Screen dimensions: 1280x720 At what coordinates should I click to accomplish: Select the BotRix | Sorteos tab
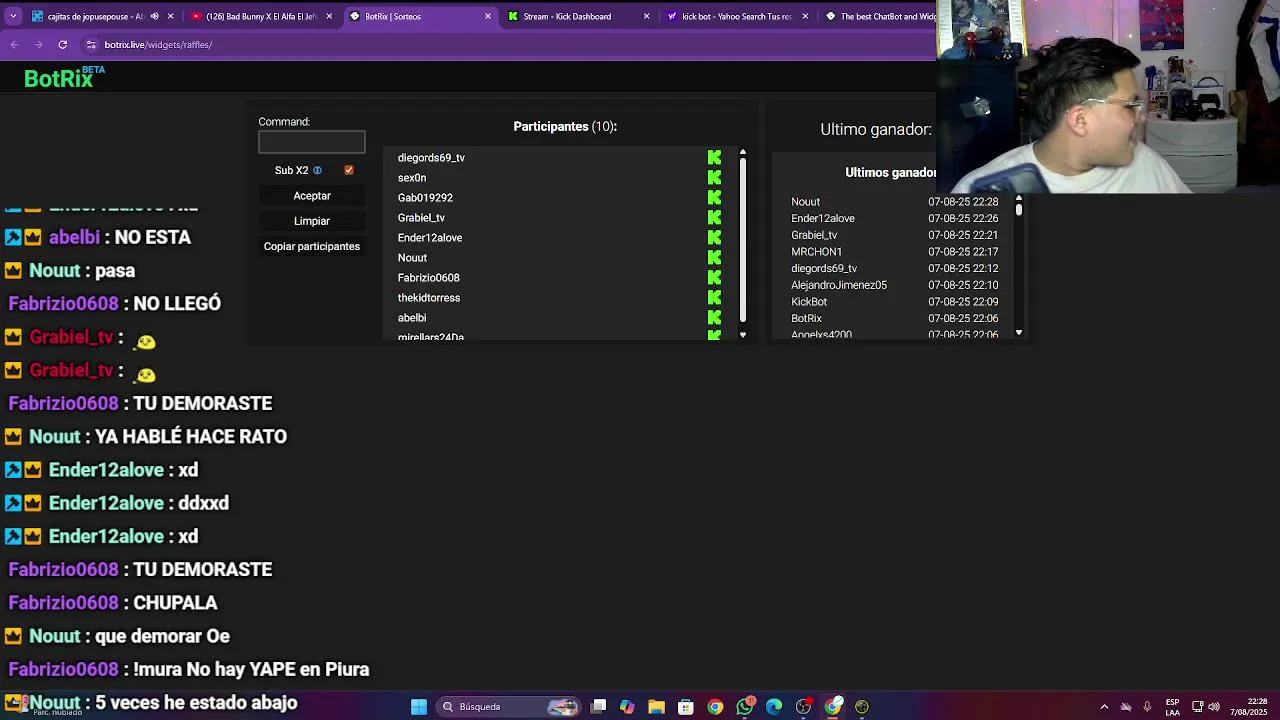click(x=420, y=16)
